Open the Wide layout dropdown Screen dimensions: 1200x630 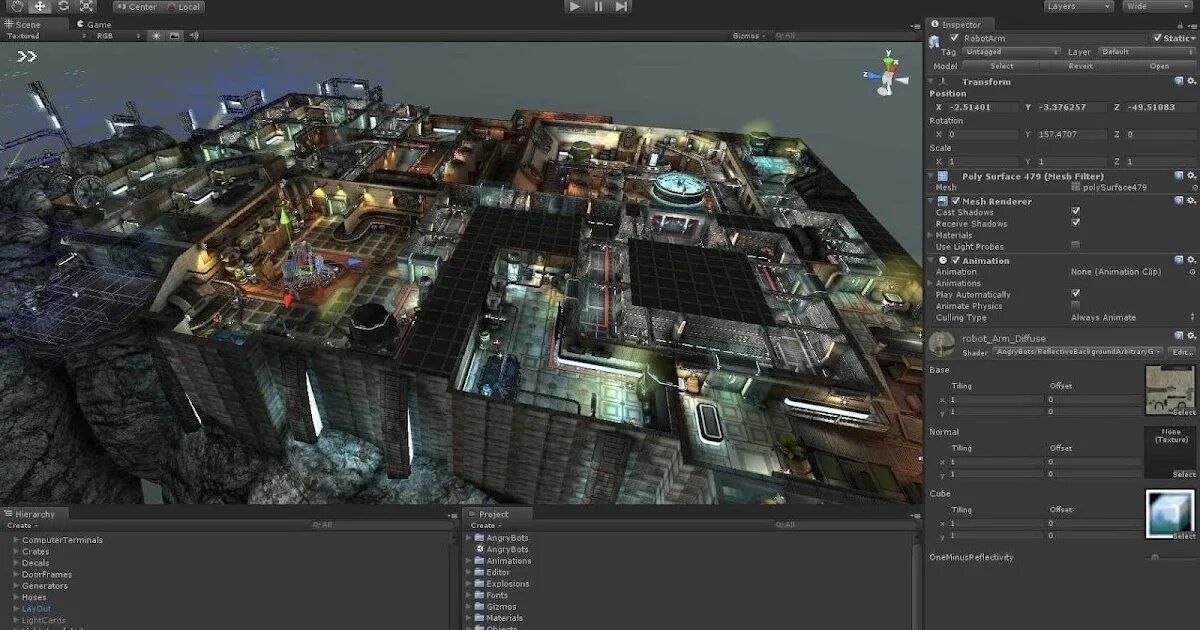[1158, 6]
